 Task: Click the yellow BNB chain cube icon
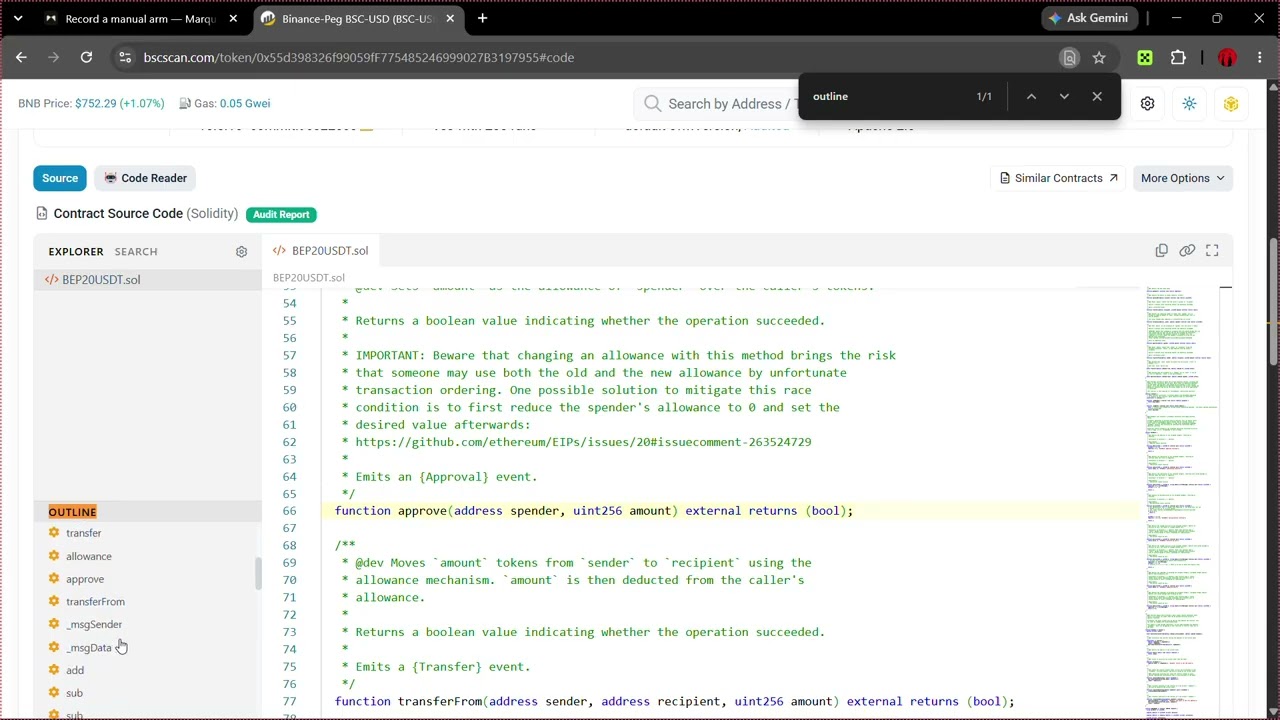click(1231, 104)
